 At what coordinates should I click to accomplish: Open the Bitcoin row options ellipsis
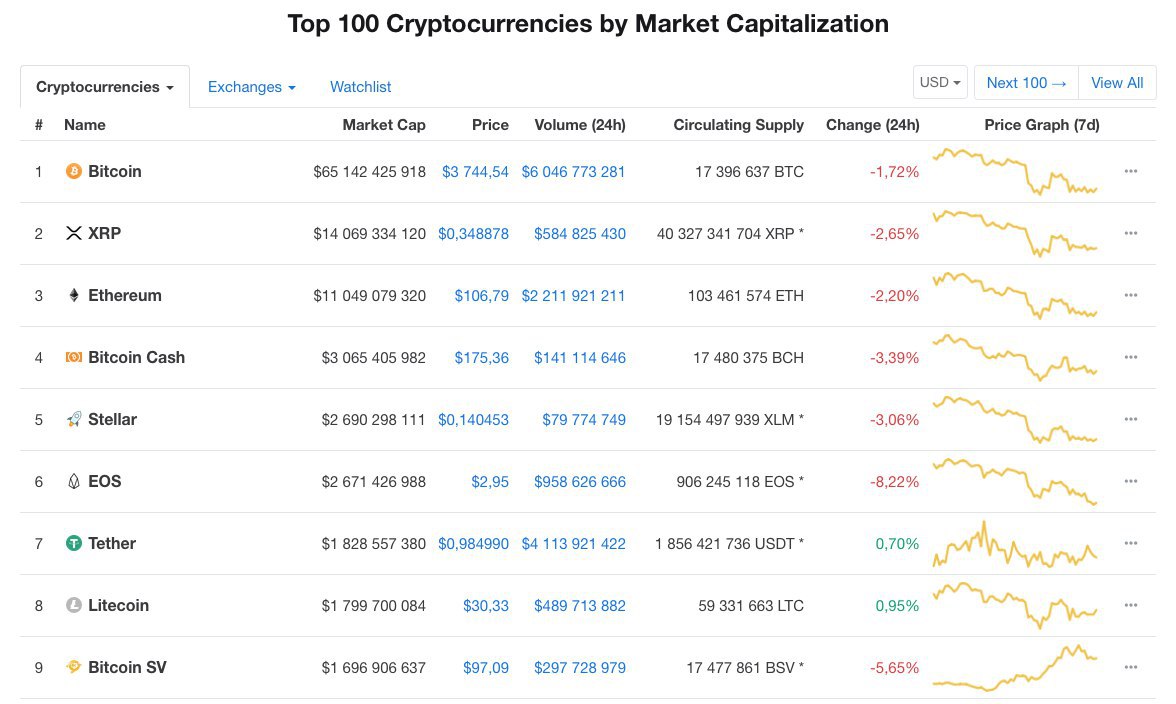coord(1131,172)
